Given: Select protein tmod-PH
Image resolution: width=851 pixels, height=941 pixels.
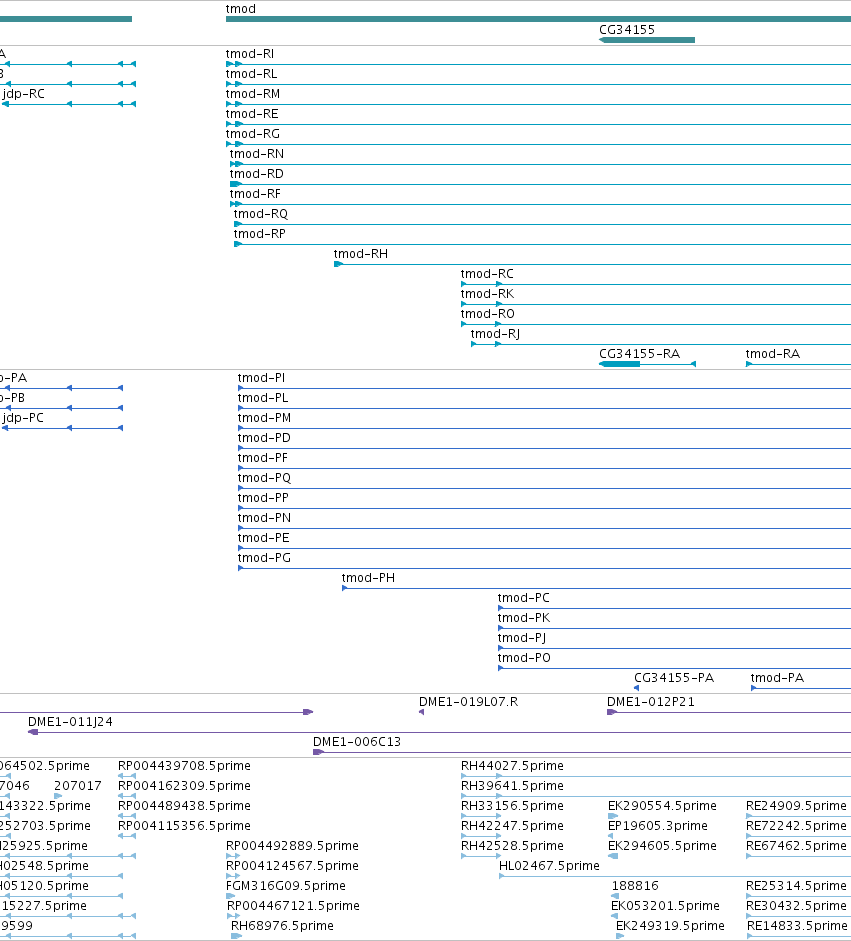Looking at the screenshot, I should [368, 578].
